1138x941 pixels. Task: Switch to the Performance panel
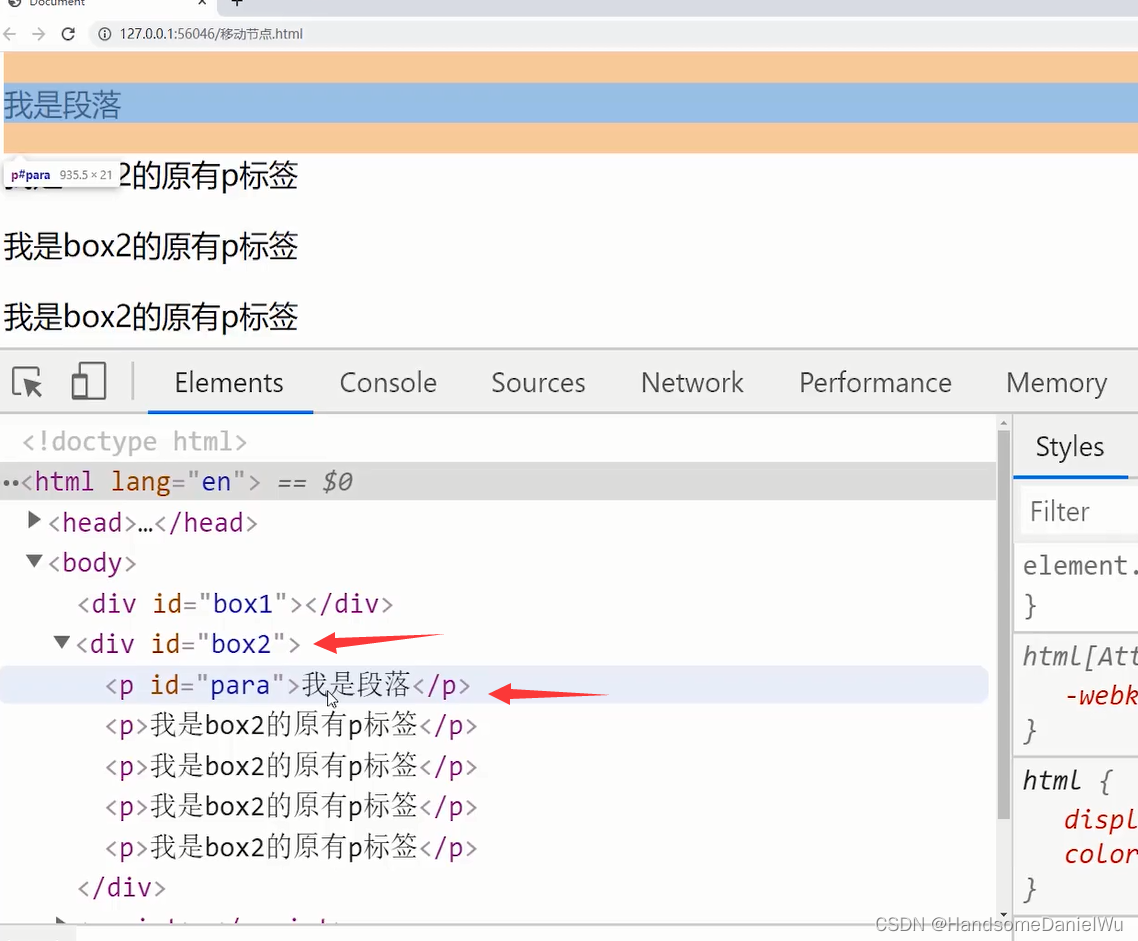[875, 382]
